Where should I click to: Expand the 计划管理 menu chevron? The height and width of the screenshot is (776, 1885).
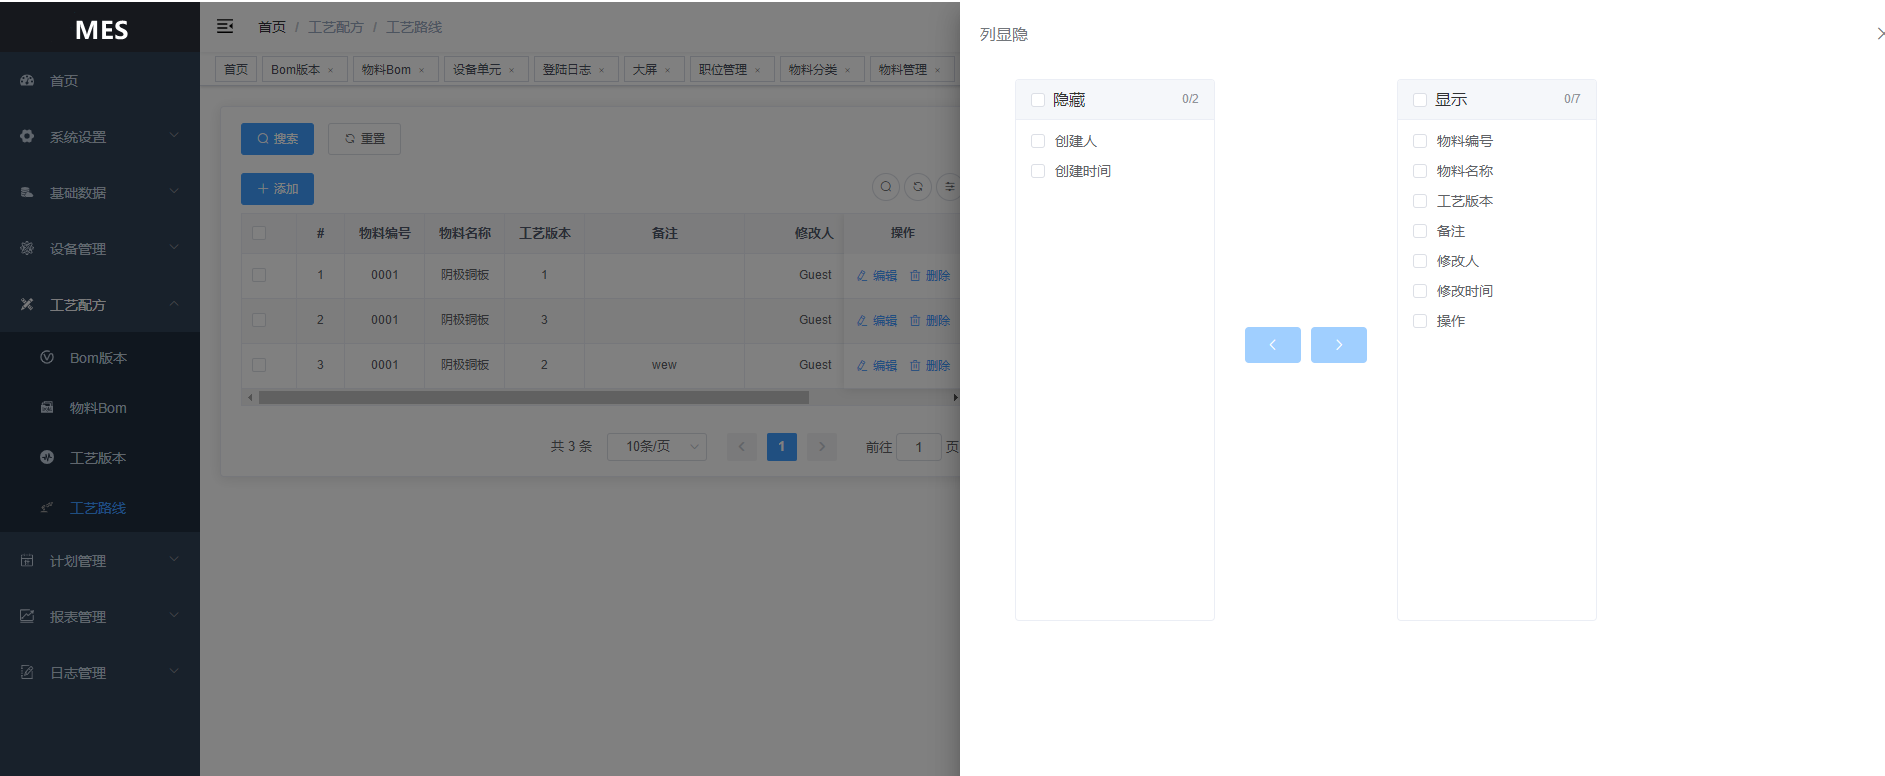pyautogui.click(x=174, y=559)
